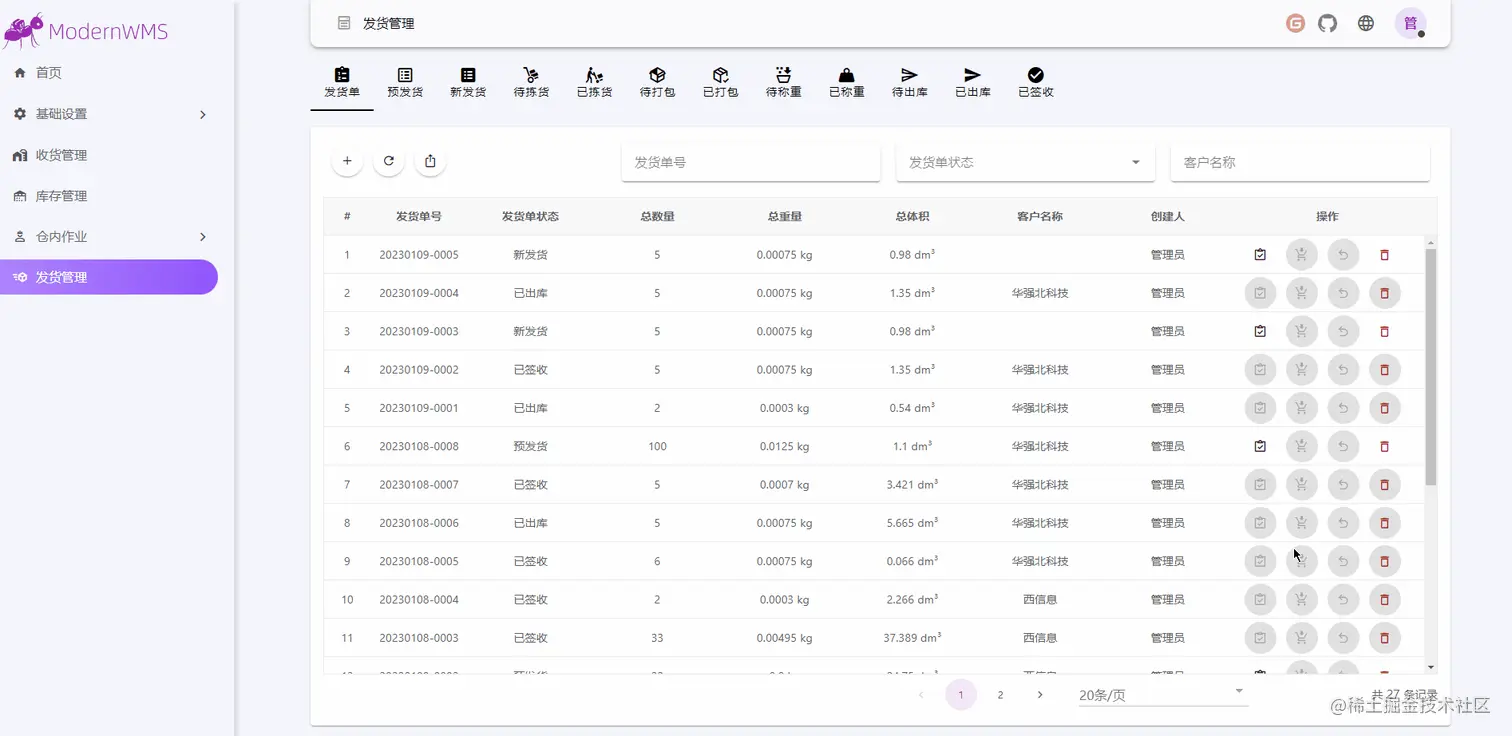1512x736 pixels.
Task: Click the 发货单号 search field
Action: point(751,162)
